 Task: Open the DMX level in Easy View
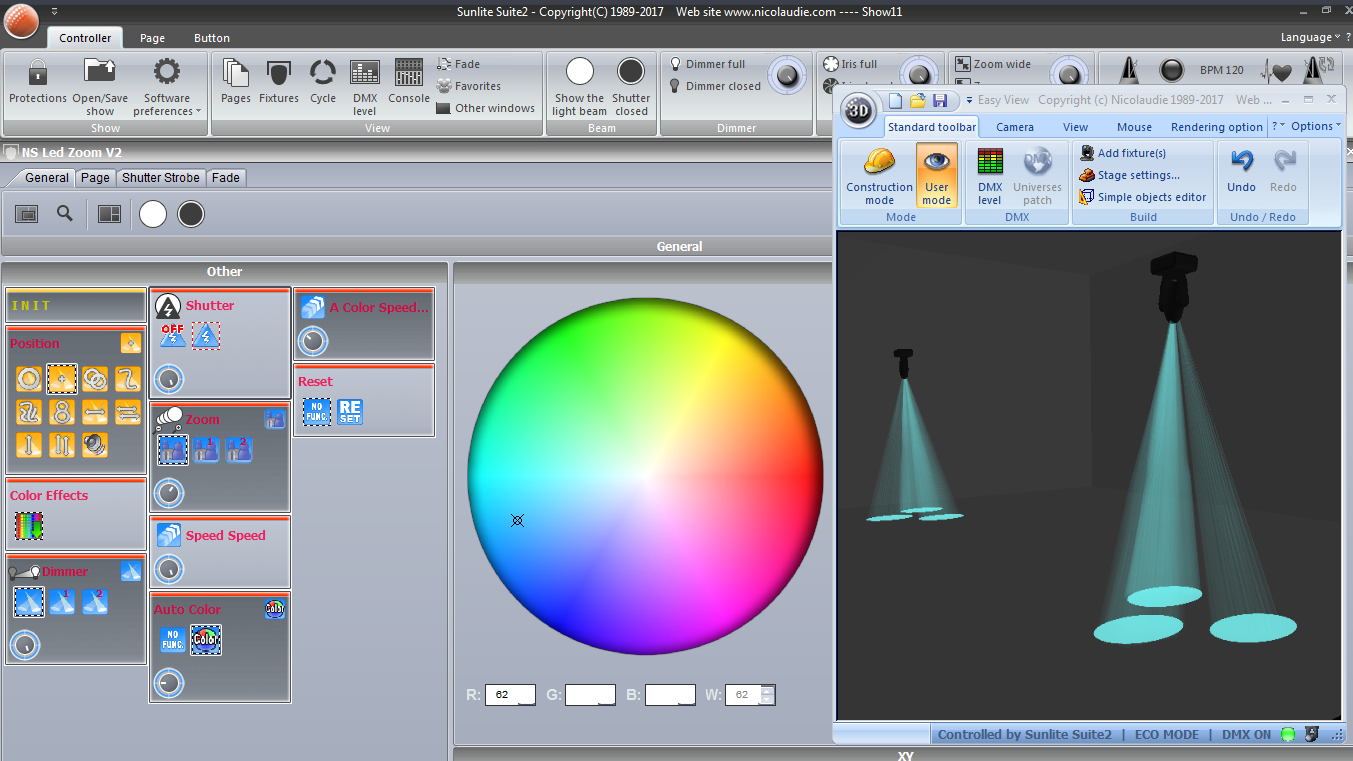[x=990, y=176]
